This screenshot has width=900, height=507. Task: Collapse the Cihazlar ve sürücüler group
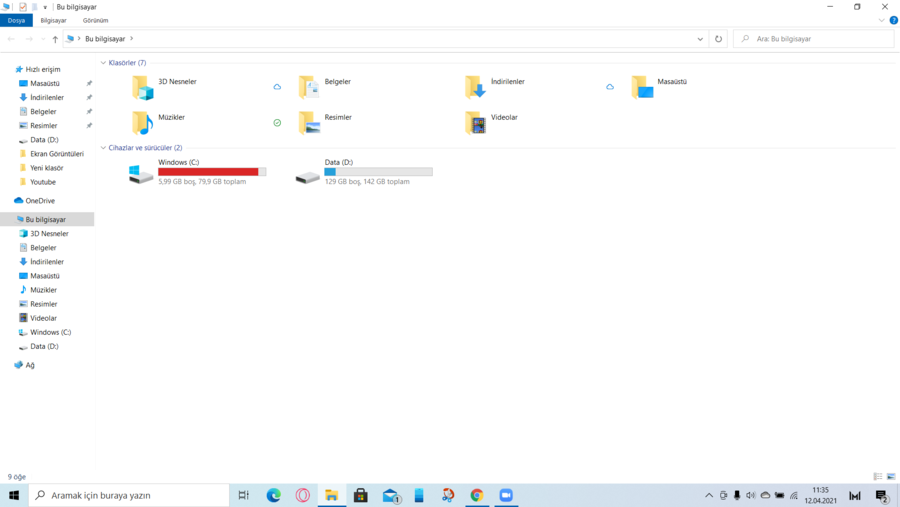pyautogui.click(x=103, y=148)
